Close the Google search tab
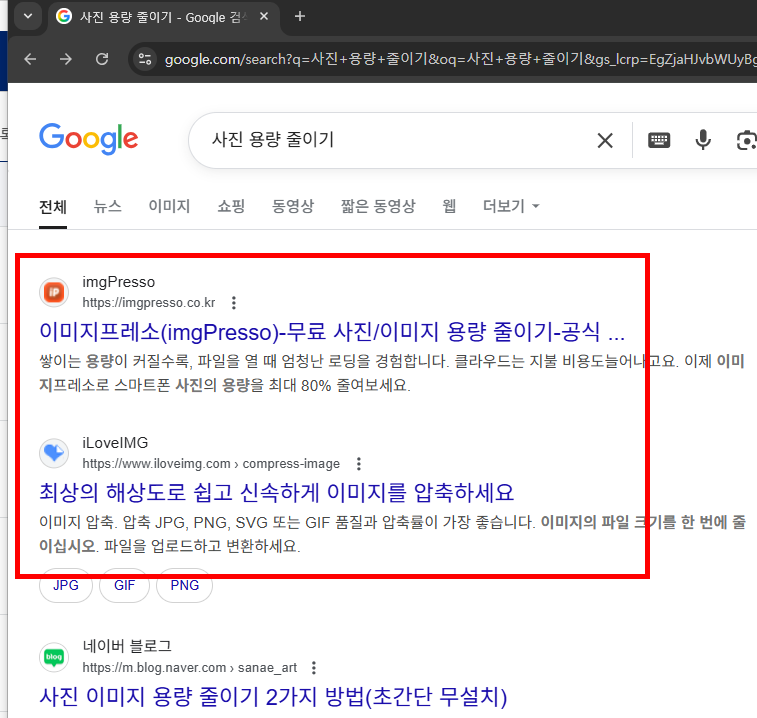Image resolution: width=757 pixels, height=718 pixels. coord(264,16)
